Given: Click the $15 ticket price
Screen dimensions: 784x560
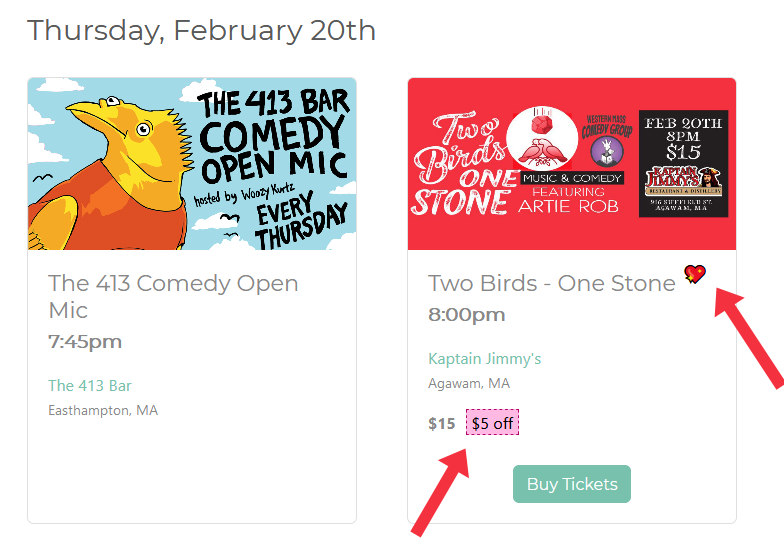Looking at the screenshot, I should [442, 424].
